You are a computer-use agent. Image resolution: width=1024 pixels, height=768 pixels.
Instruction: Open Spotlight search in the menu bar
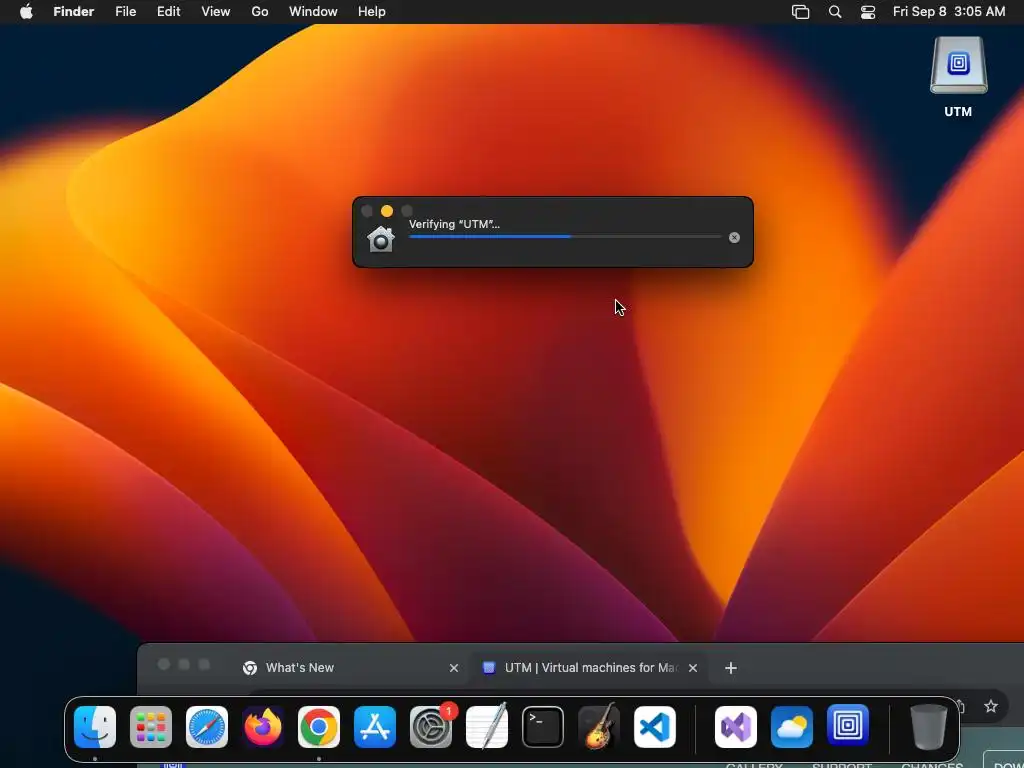(x=835, y=12)
